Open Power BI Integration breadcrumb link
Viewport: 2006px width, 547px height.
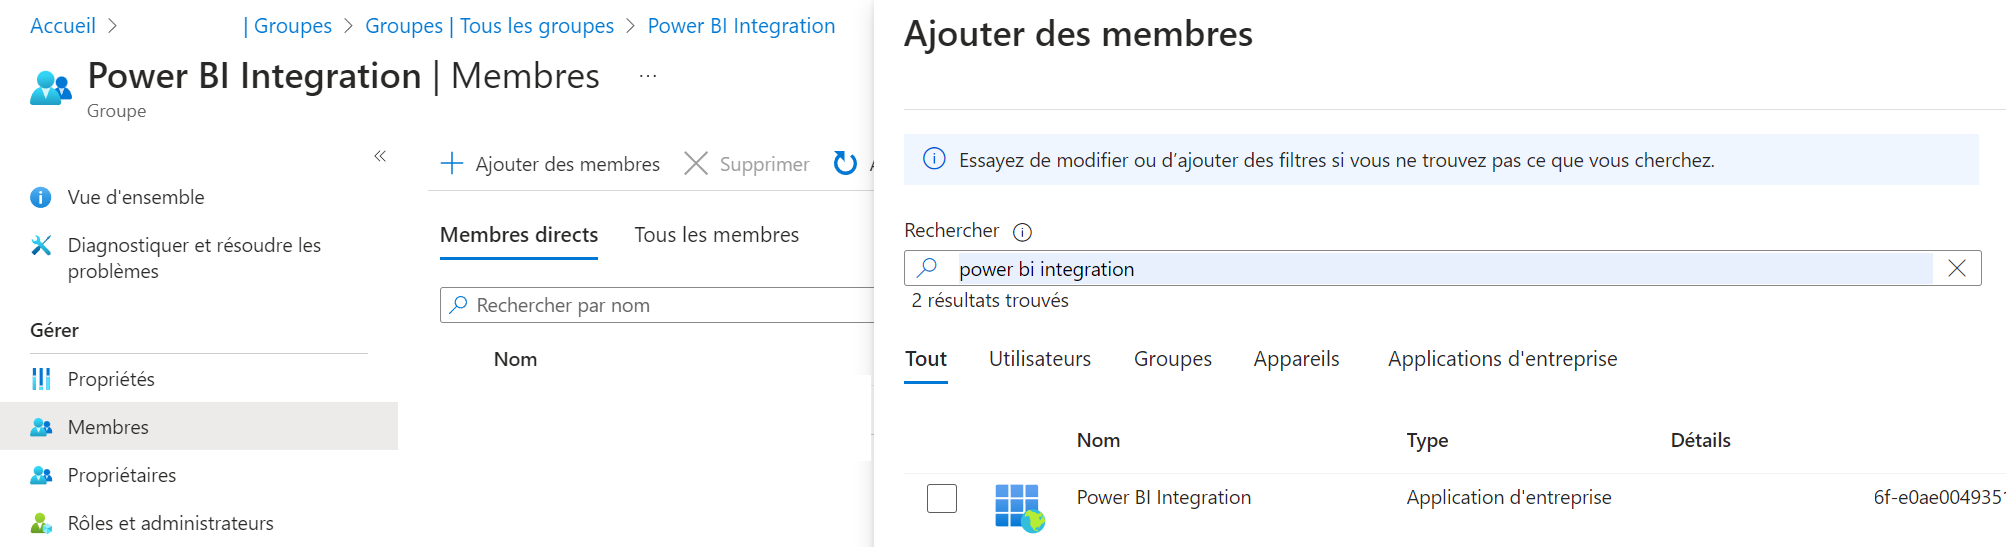[x=741, y=26]
